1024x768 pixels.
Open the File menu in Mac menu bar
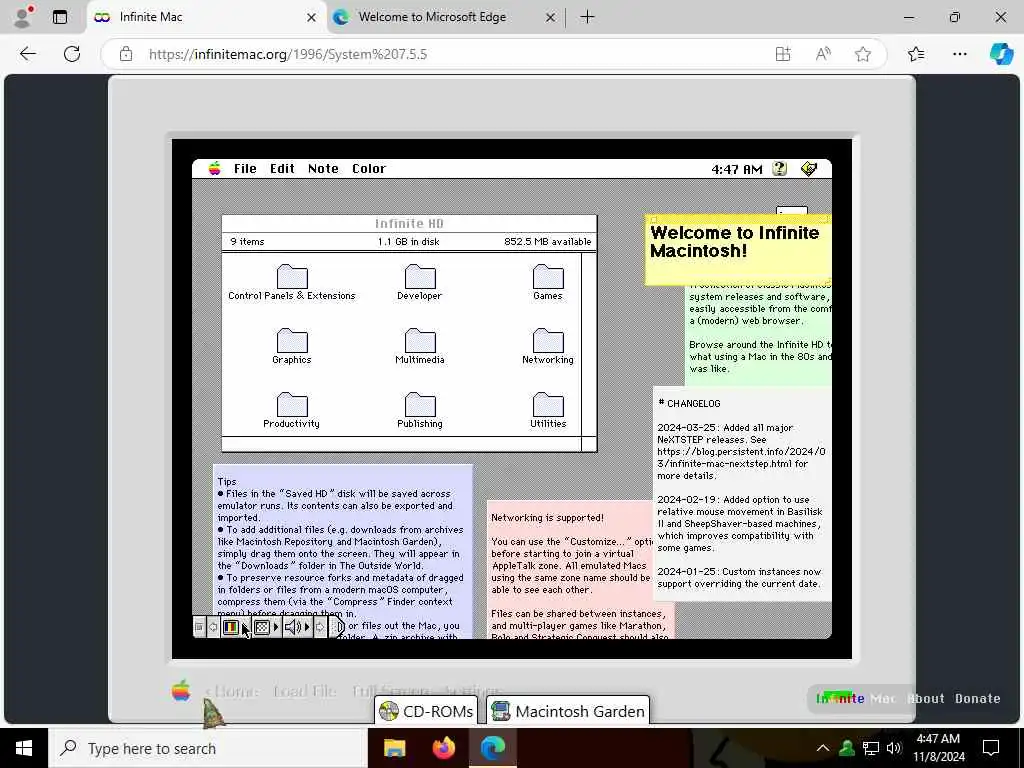(246, 168)
